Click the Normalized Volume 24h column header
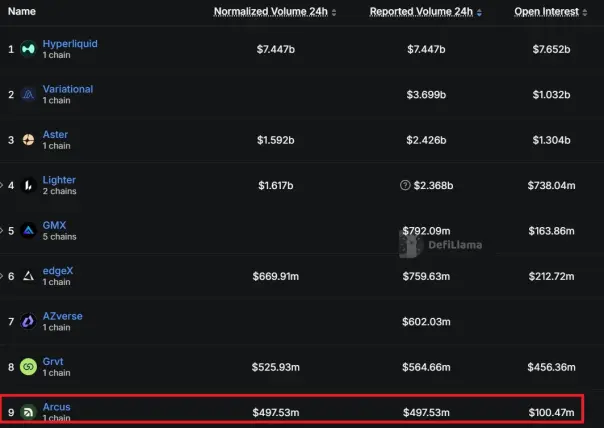This screenshot has width=604, height=428. click(271, 12)
